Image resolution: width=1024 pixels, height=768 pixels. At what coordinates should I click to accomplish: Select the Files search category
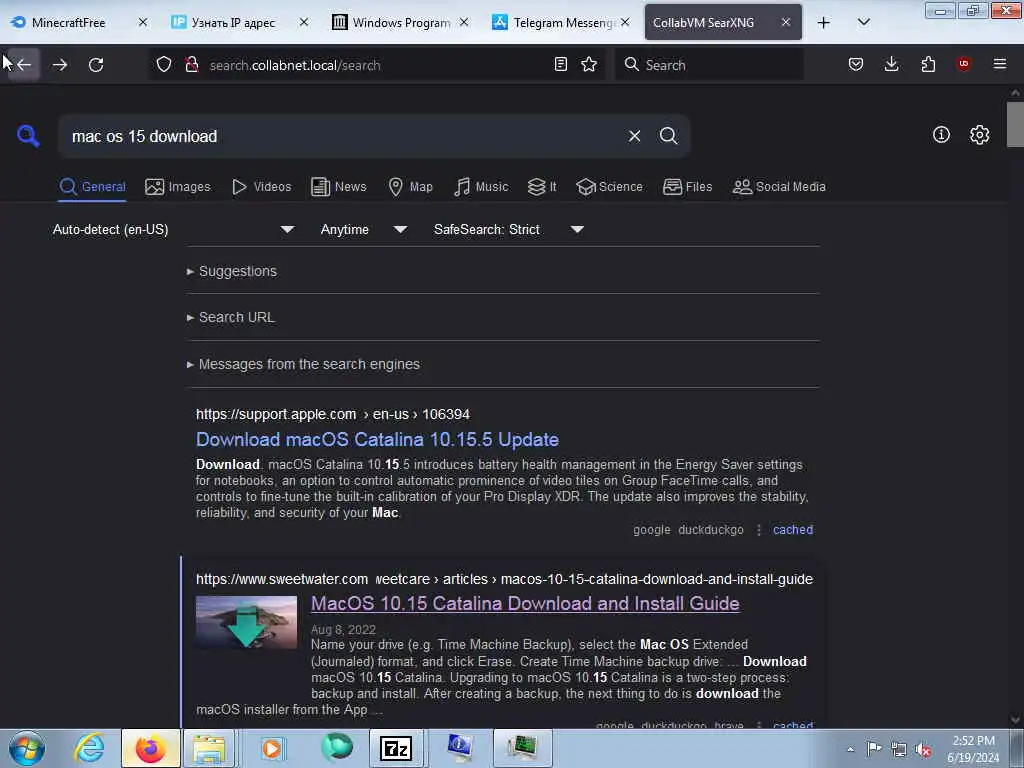click(687, 187)
